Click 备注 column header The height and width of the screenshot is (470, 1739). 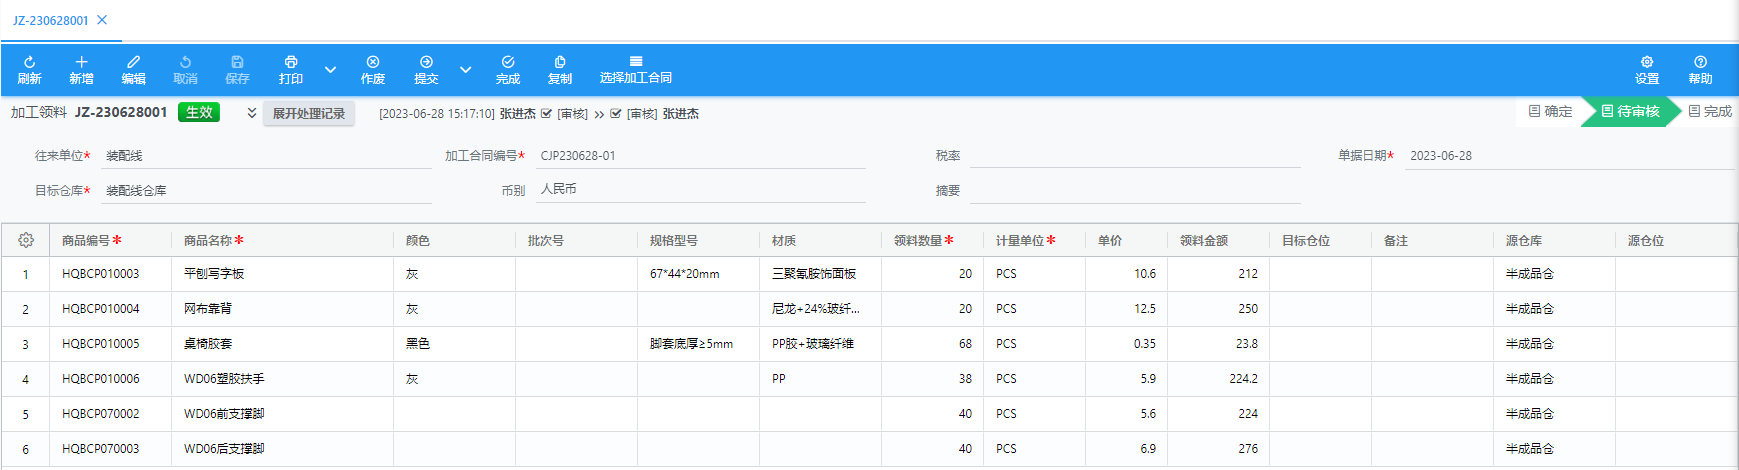click(x=1432, y=240)
